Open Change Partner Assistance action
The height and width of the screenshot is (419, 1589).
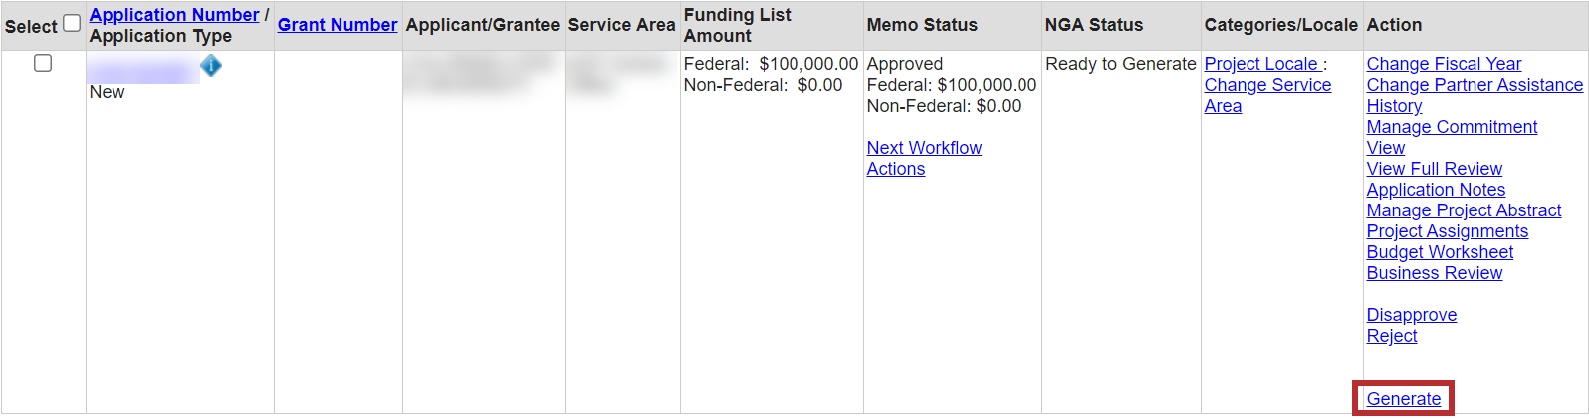(x=1474, y=85)
